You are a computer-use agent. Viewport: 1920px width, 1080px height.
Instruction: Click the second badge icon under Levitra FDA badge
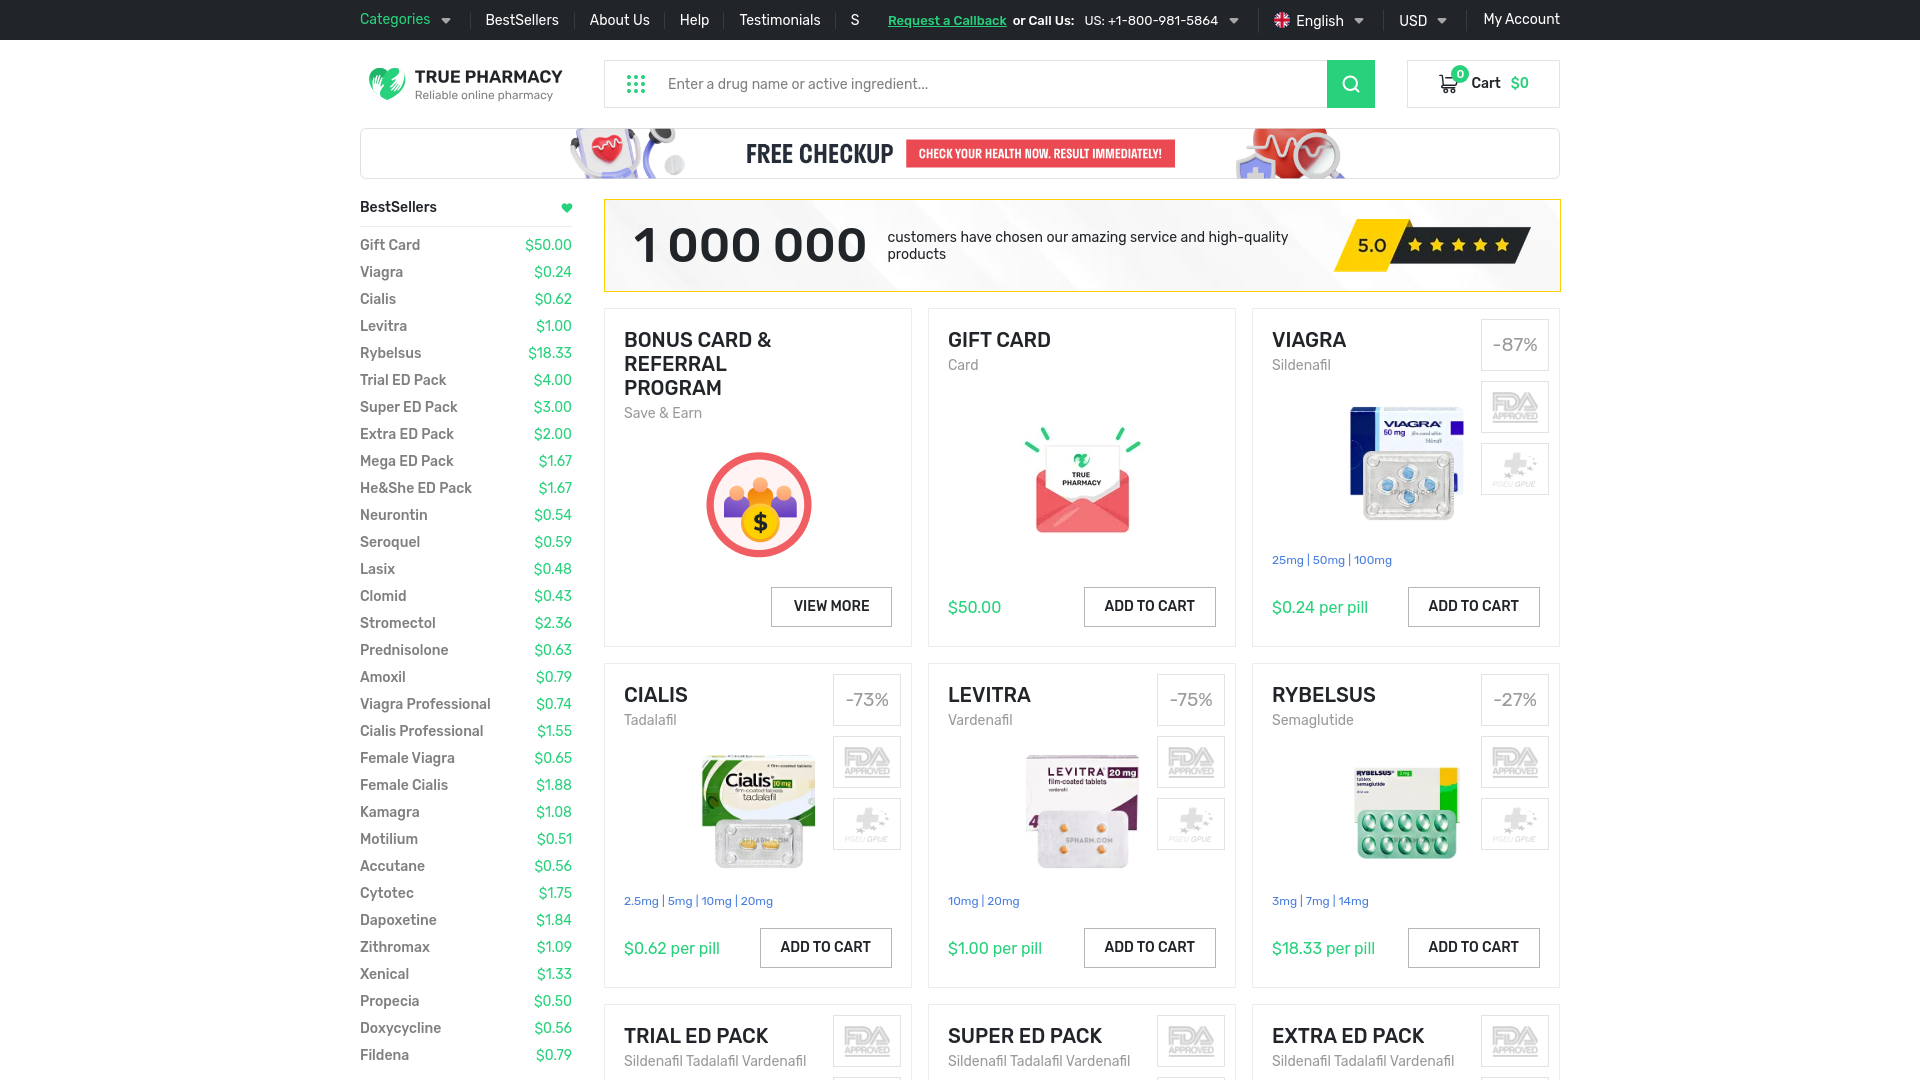pos(1191,824)
